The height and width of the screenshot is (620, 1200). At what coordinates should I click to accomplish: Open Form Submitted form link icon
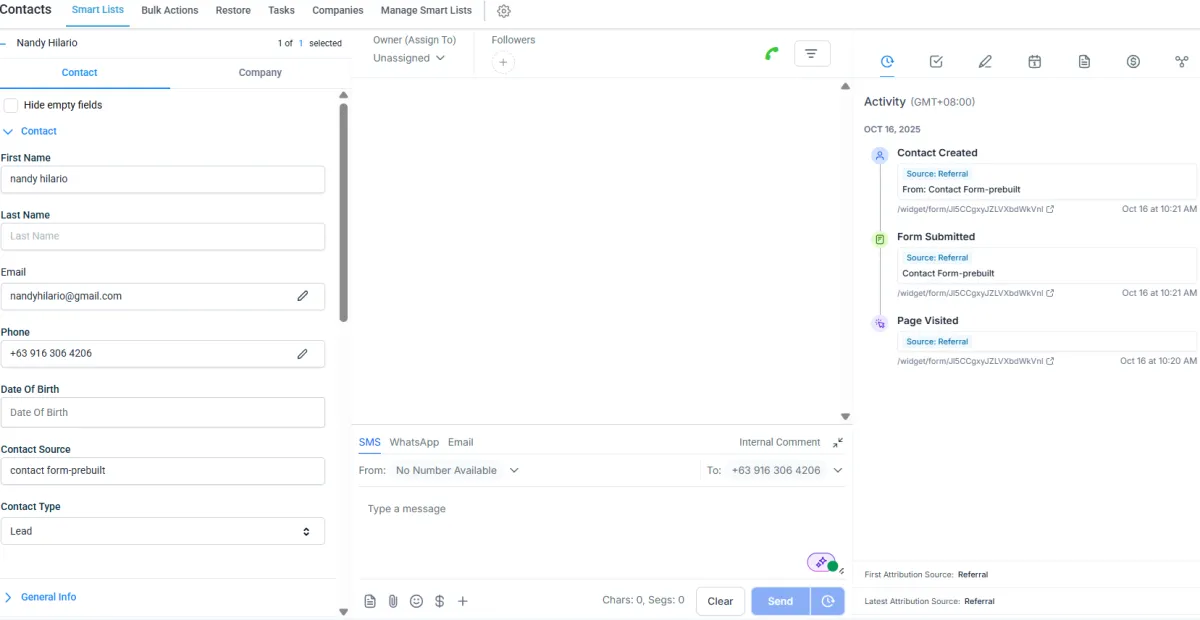tap(1050, 293)
